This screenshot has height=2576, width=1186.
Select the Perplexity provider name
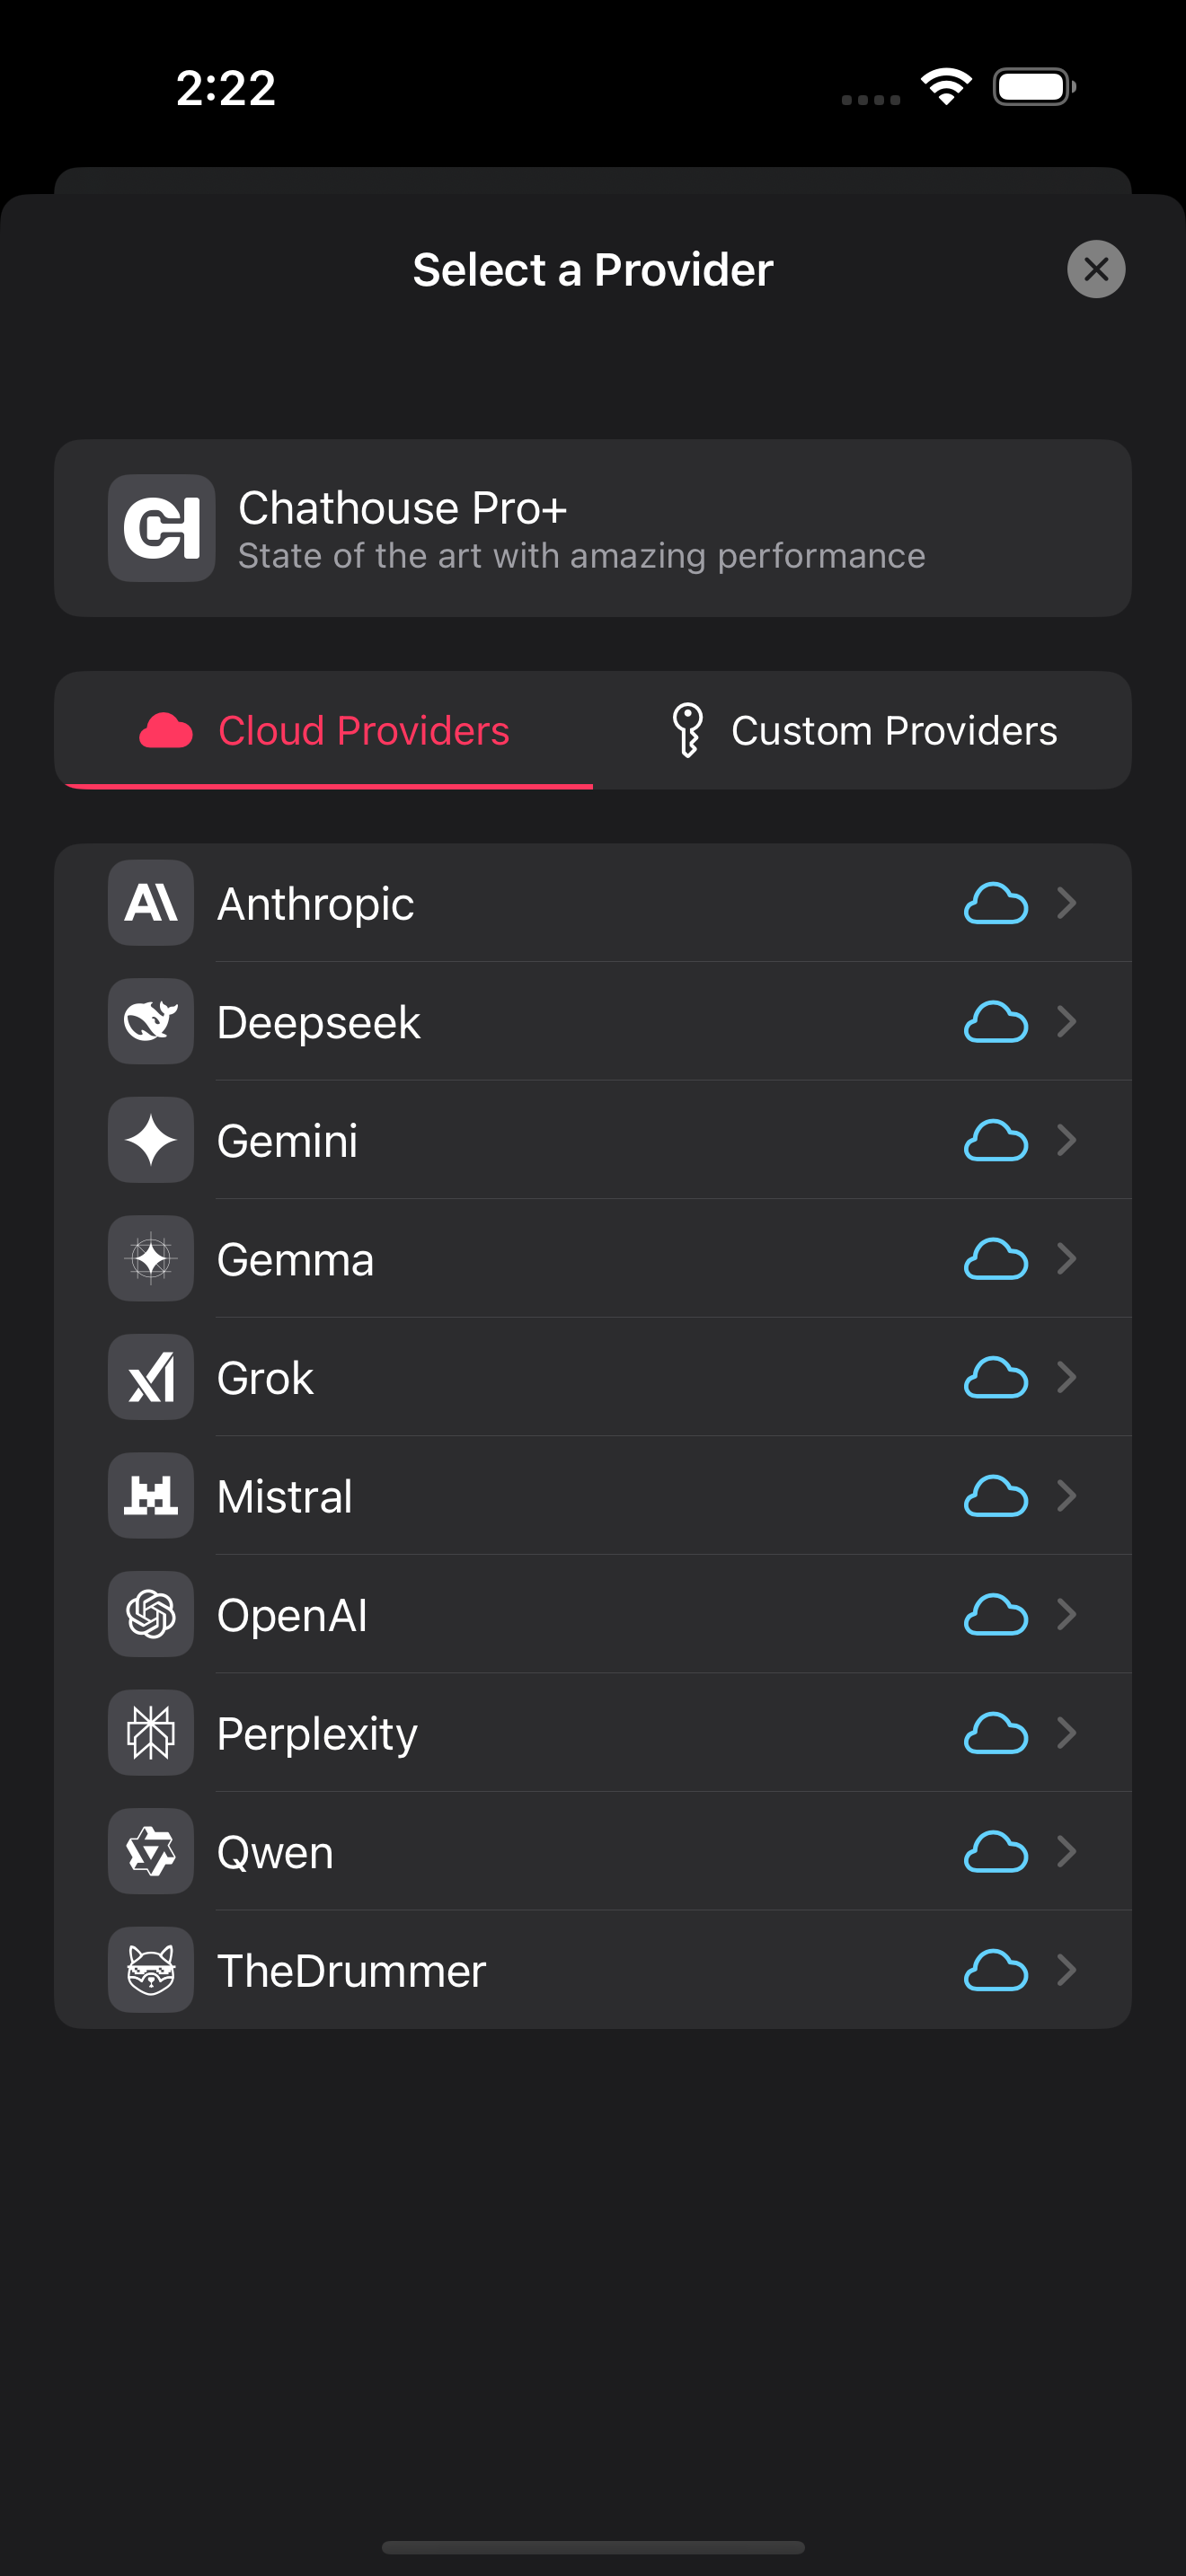click(x=317, y=1734)
